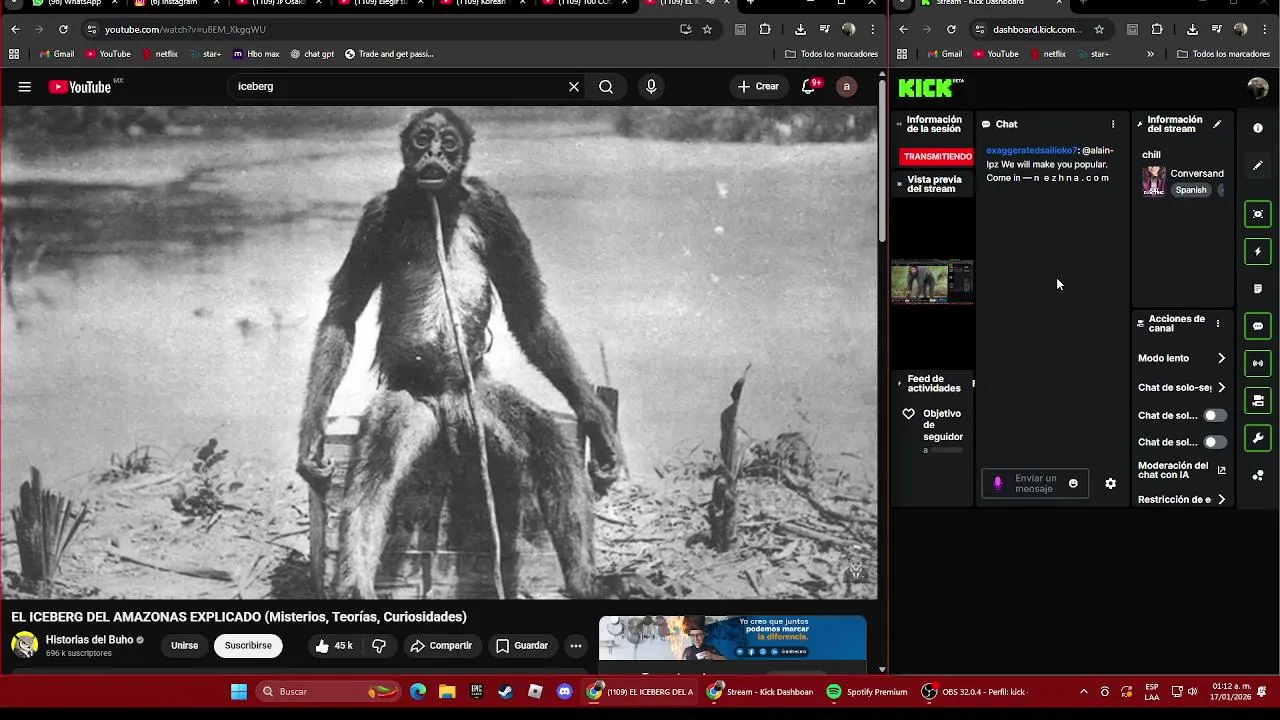Toggle Kick sidebar broadcast signal icon
Screen dimensions: 1280x720
pos(1258,363)
